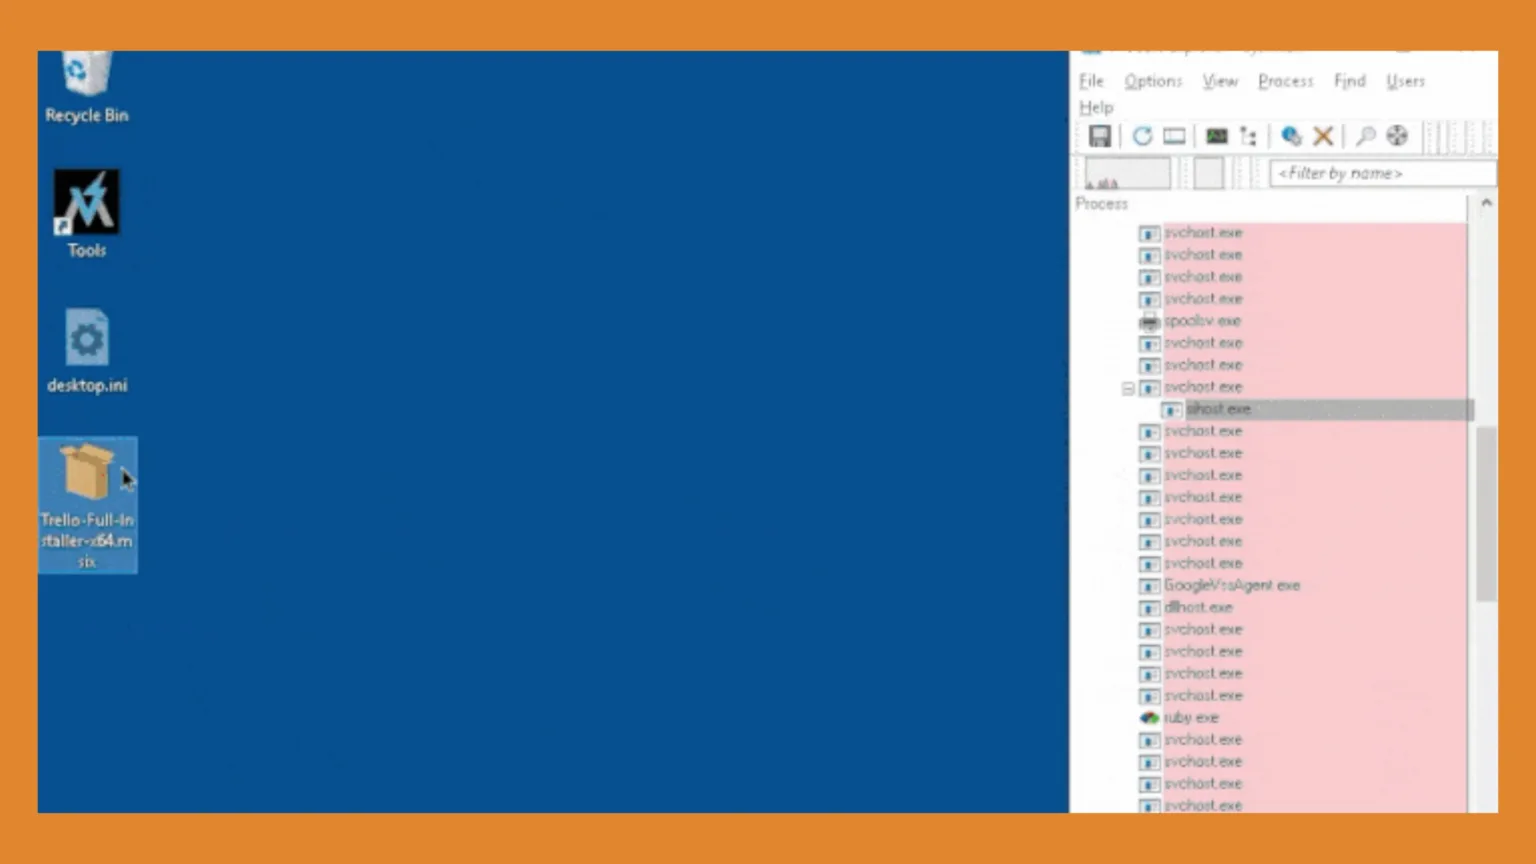The image size is (1536, 864).
Task: Open the Tools folder on the desktop
Action: [x=85, y=200]
